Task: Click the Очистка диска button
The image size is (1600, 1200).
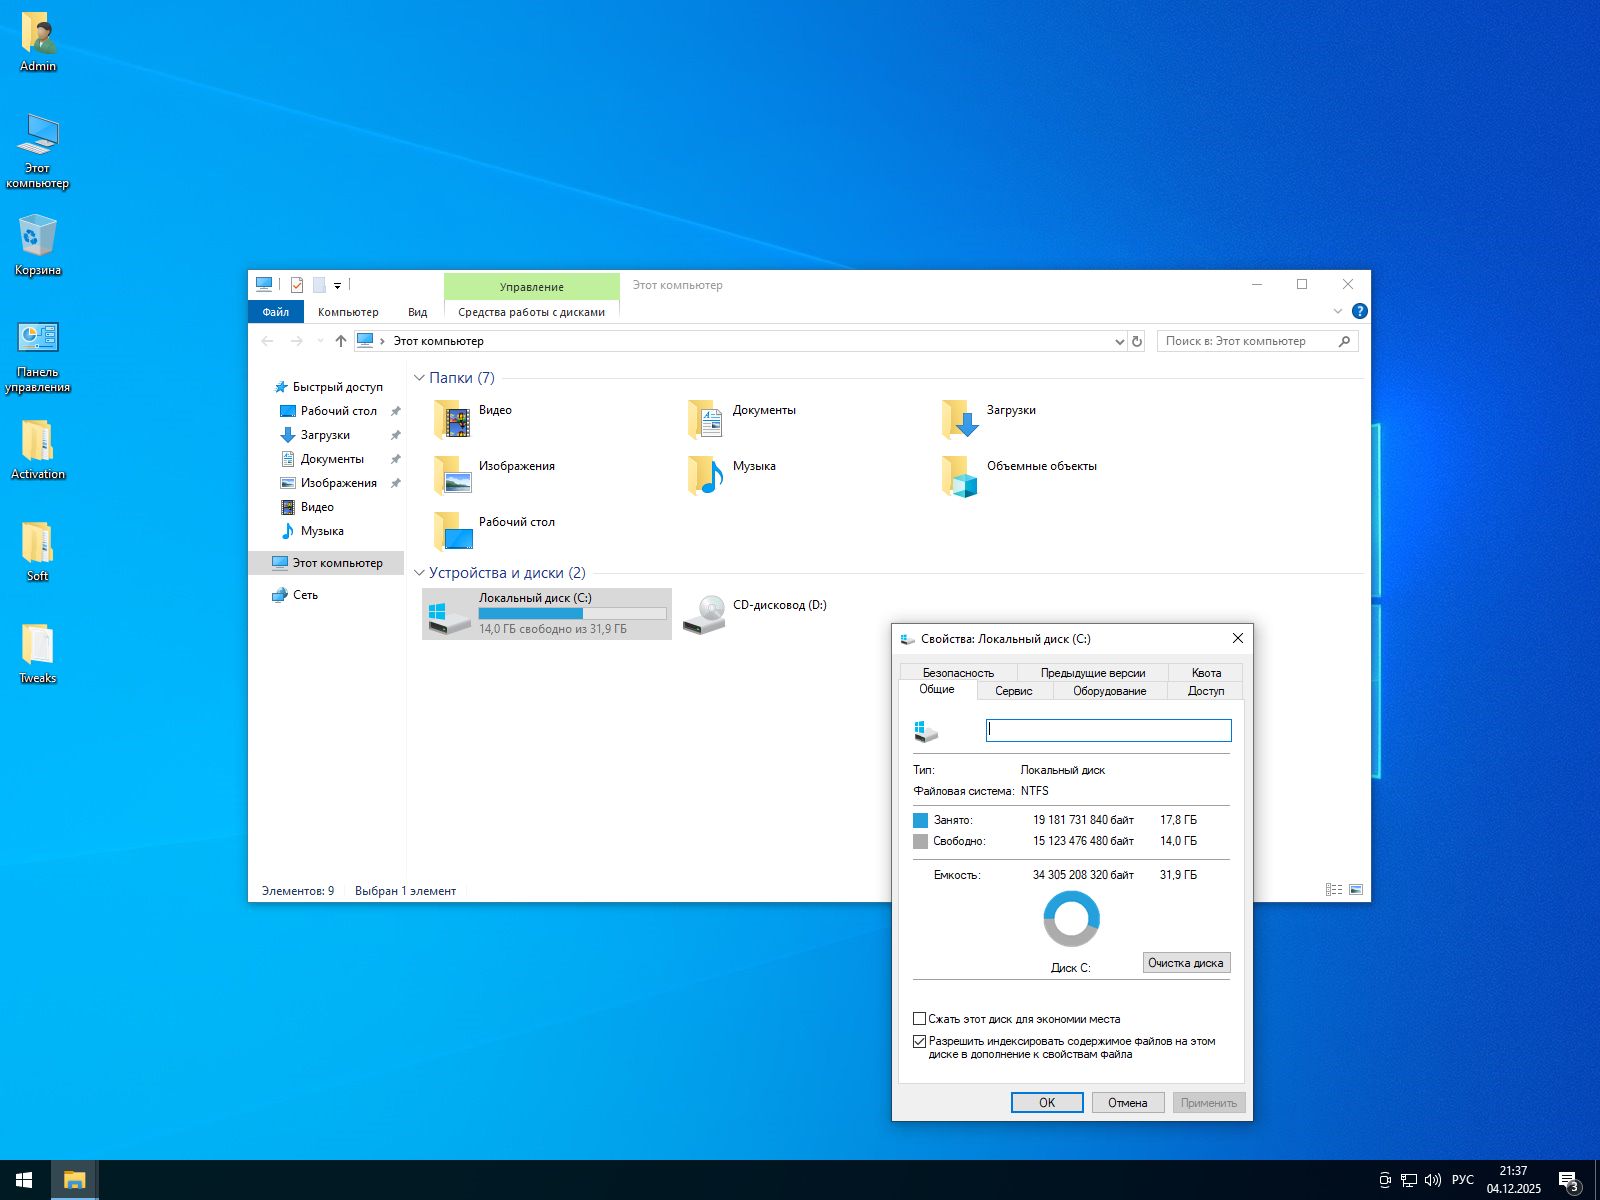Action: tap(1185, 963)
